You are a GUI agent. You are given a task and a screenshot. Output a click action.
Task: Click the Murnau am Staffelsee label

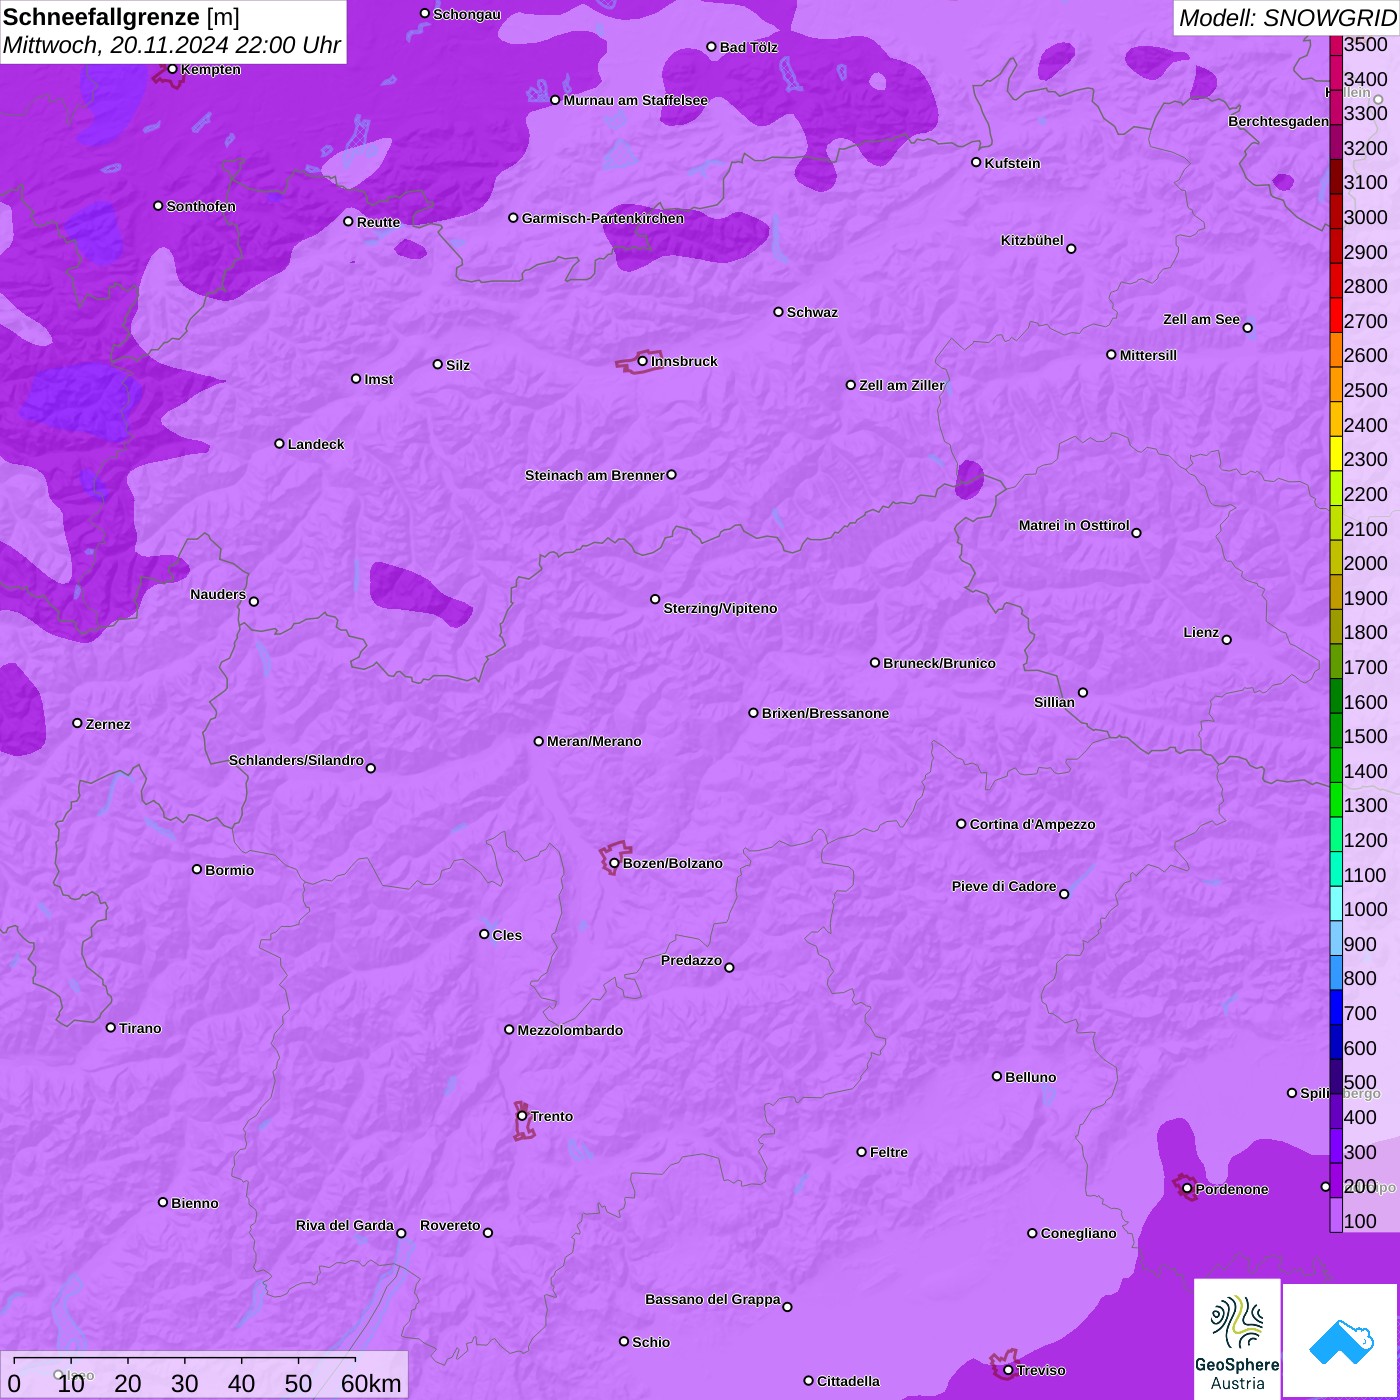(x=635, y=100)
